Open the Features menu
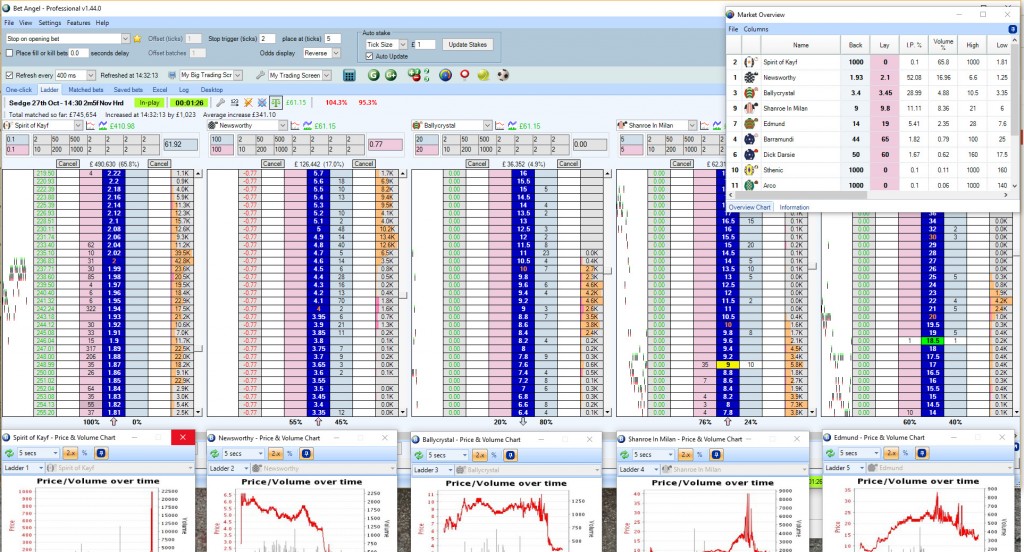 point(78,22)
